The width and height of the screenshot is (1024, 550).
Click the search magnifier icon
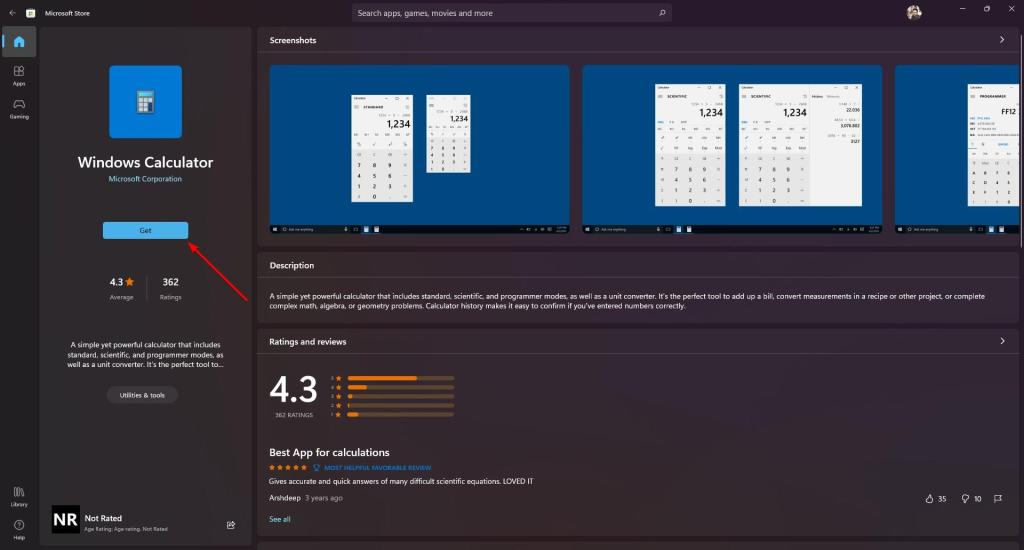[662, 13]
